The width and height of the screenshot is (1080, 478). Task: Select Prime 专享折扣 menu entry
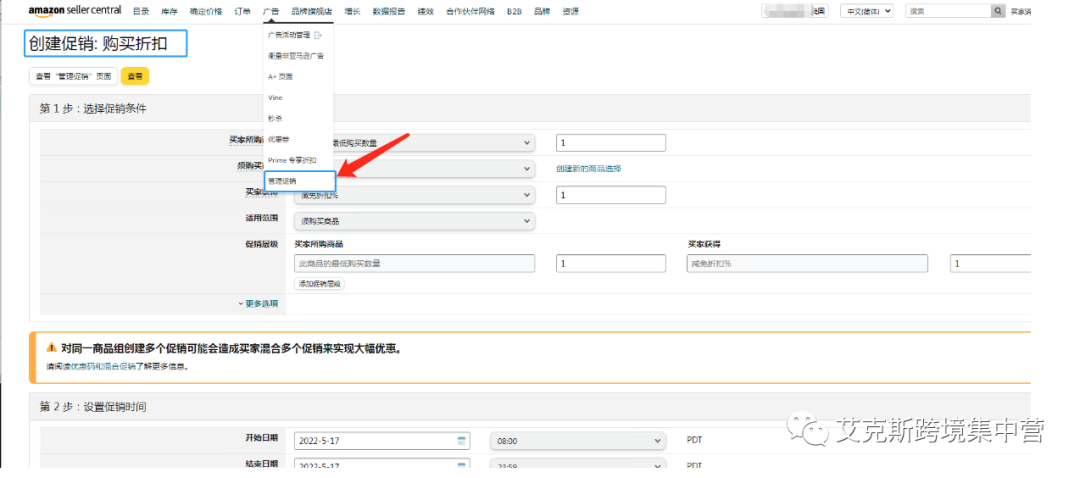292,160
